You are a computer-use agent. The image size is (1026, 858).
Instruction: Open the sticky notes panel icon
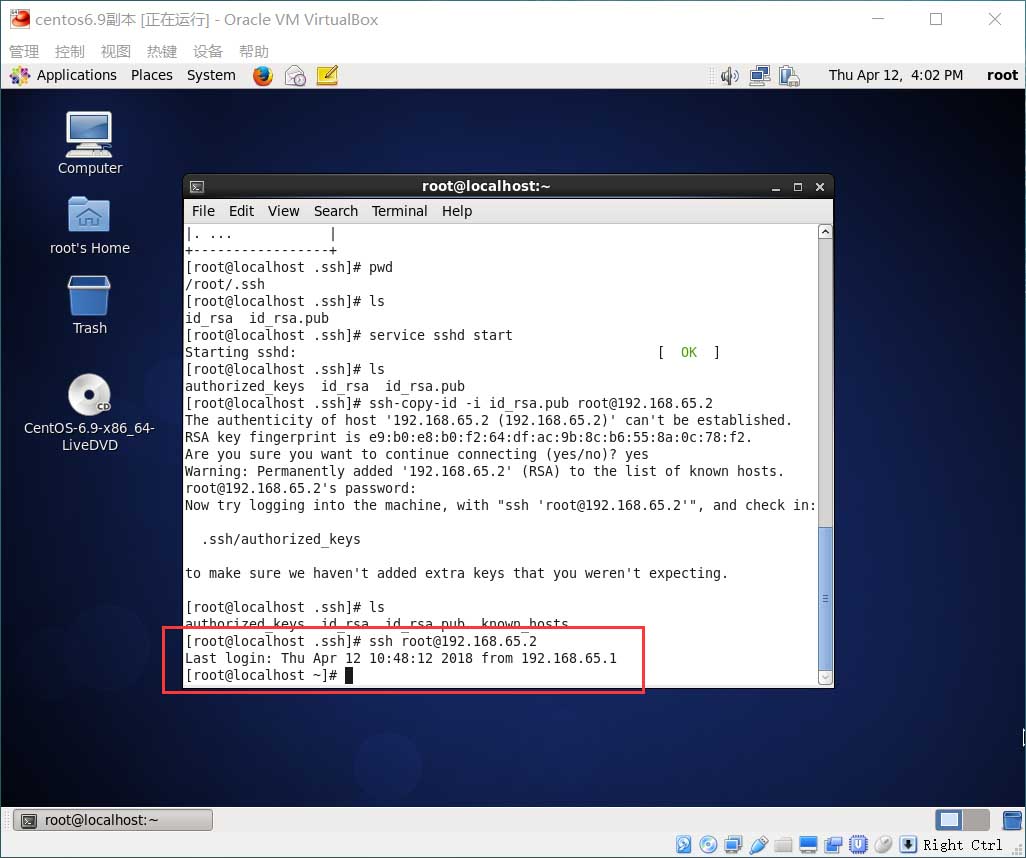(x=327, y=75)
